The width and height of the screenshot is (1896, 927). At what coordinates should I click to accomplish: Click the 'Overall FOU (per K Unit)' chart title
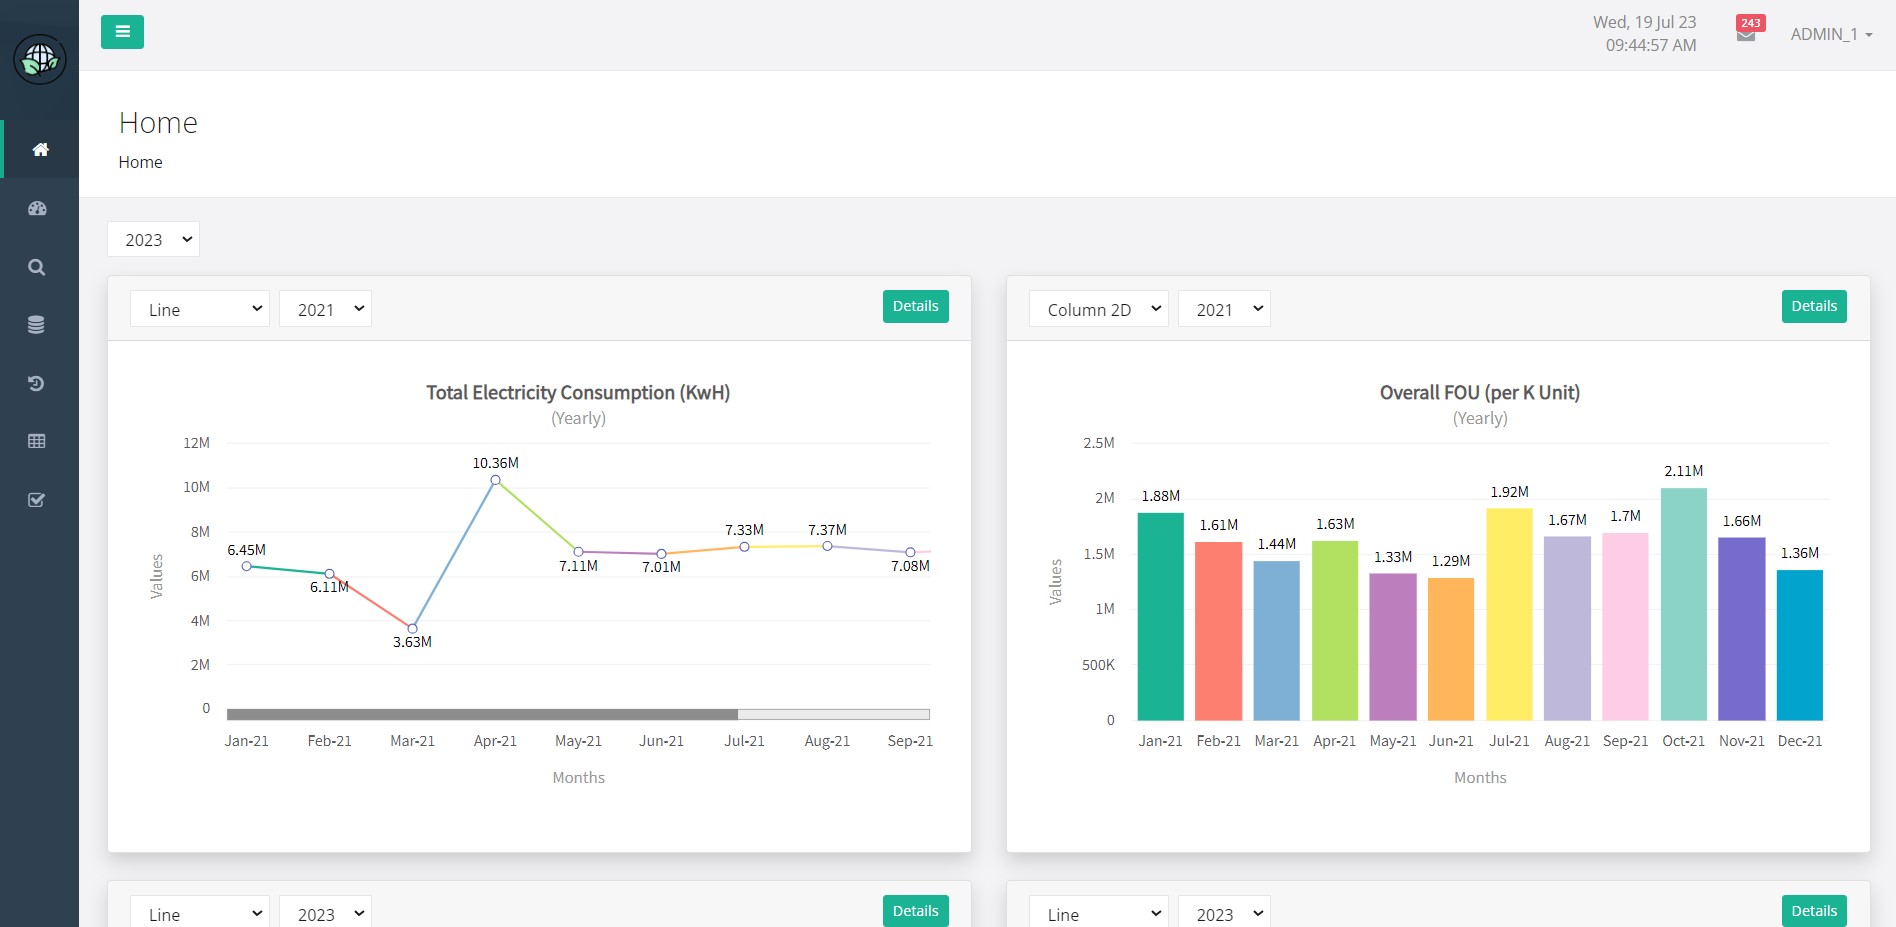pyautogui.click(x=1480, y=393)
